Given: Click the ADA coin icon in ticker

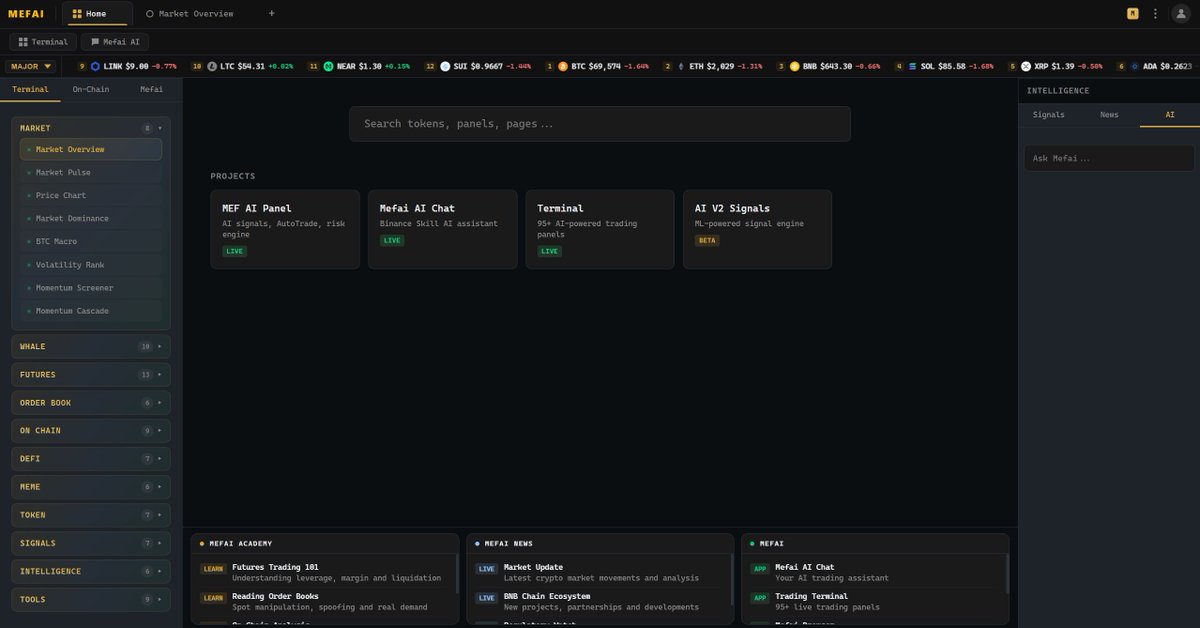Looking at the screenshot, I should [x=1135, y=66].
